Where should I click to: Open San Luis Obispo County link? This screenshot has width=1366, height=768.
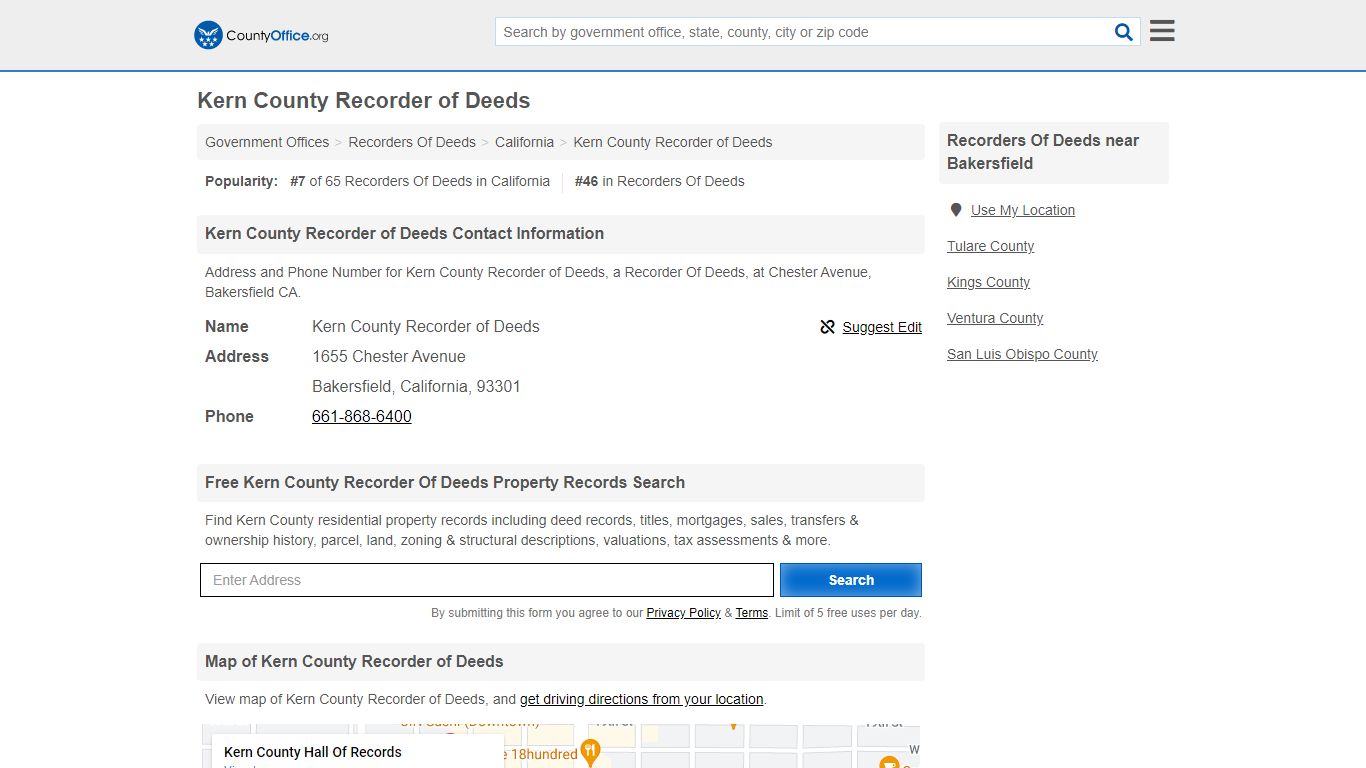tap(1022, 354)
